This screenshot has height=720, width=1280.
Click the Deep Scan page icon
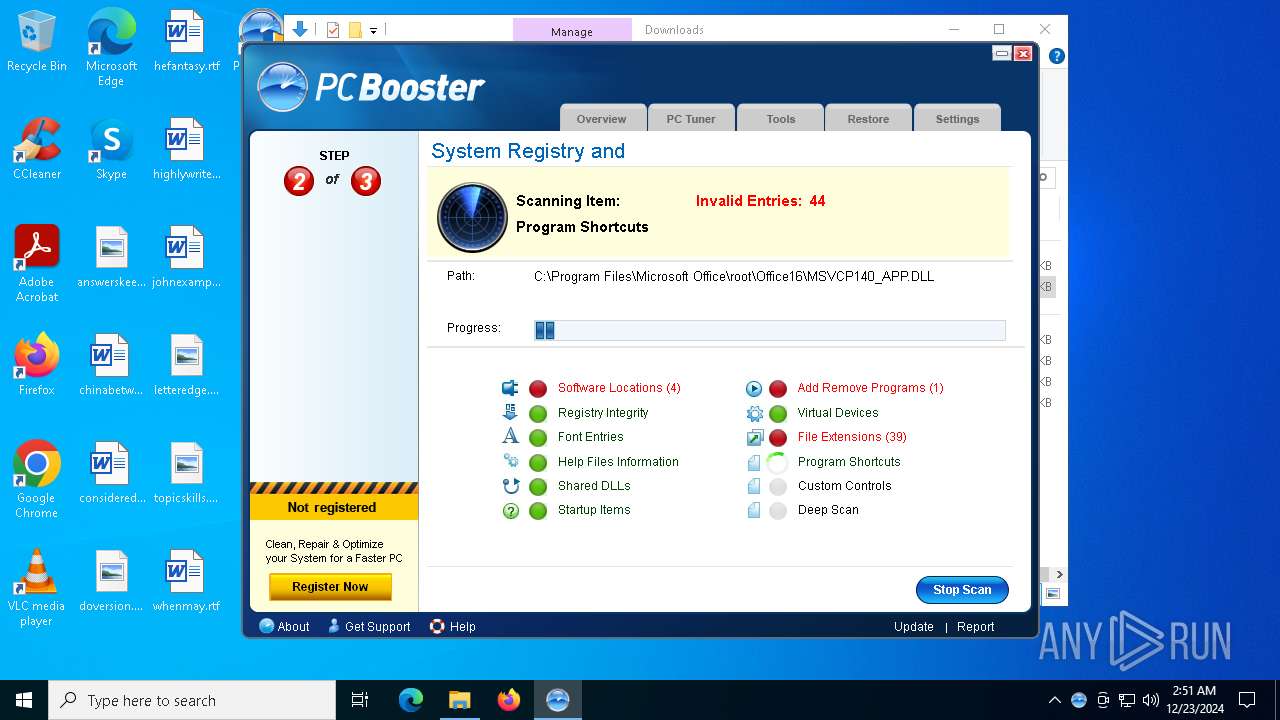click(x=754, y=510)
